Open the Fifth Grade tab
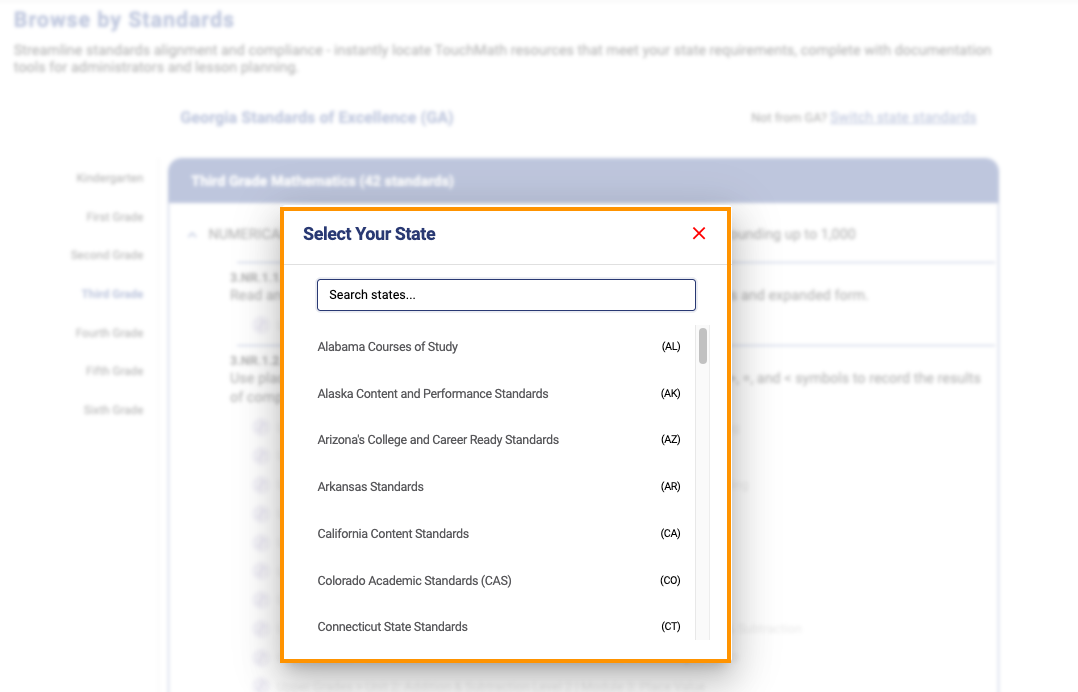The image size is (1078, 692). (114, 371)
